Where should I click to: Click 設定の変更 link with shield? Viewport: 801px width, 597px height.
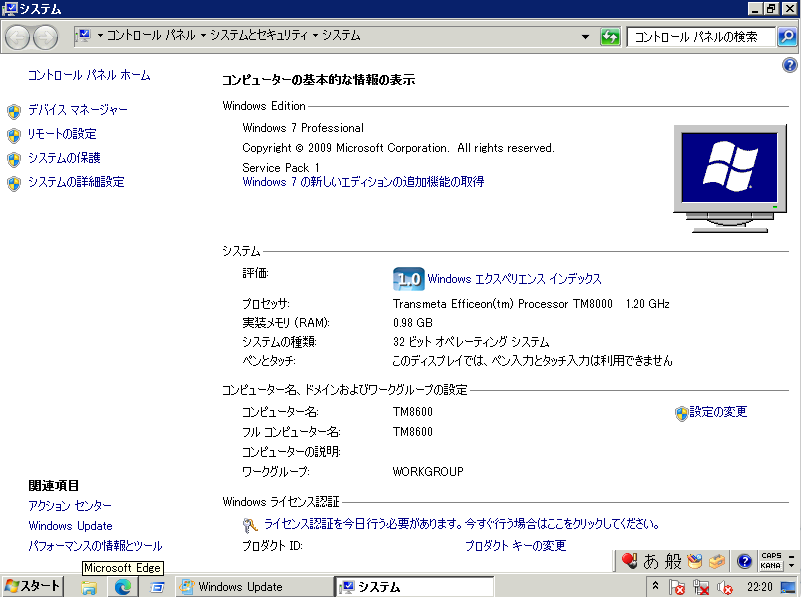pos(718,412)
